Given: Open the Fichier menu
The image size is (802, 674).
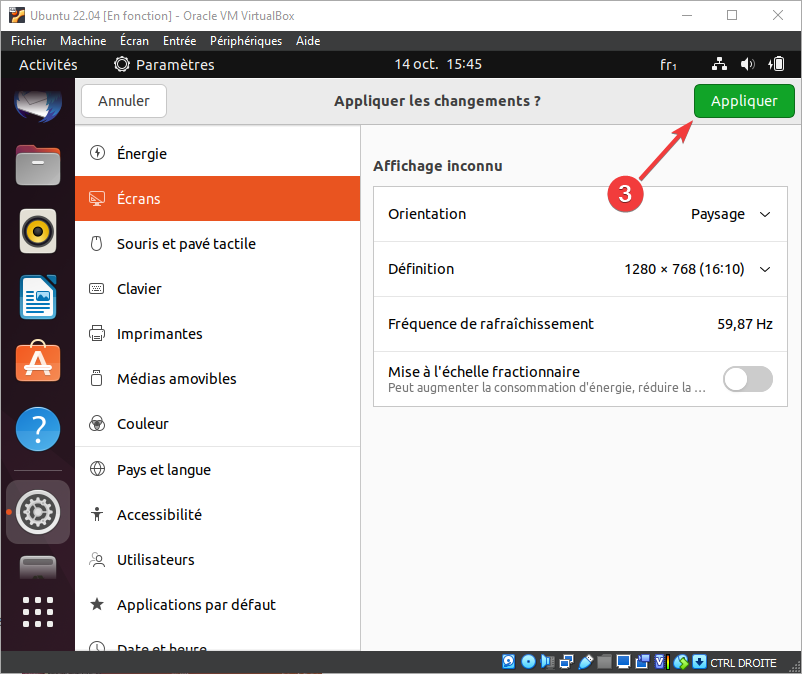Looking at the screenshot, I should (x=29, y=41).
